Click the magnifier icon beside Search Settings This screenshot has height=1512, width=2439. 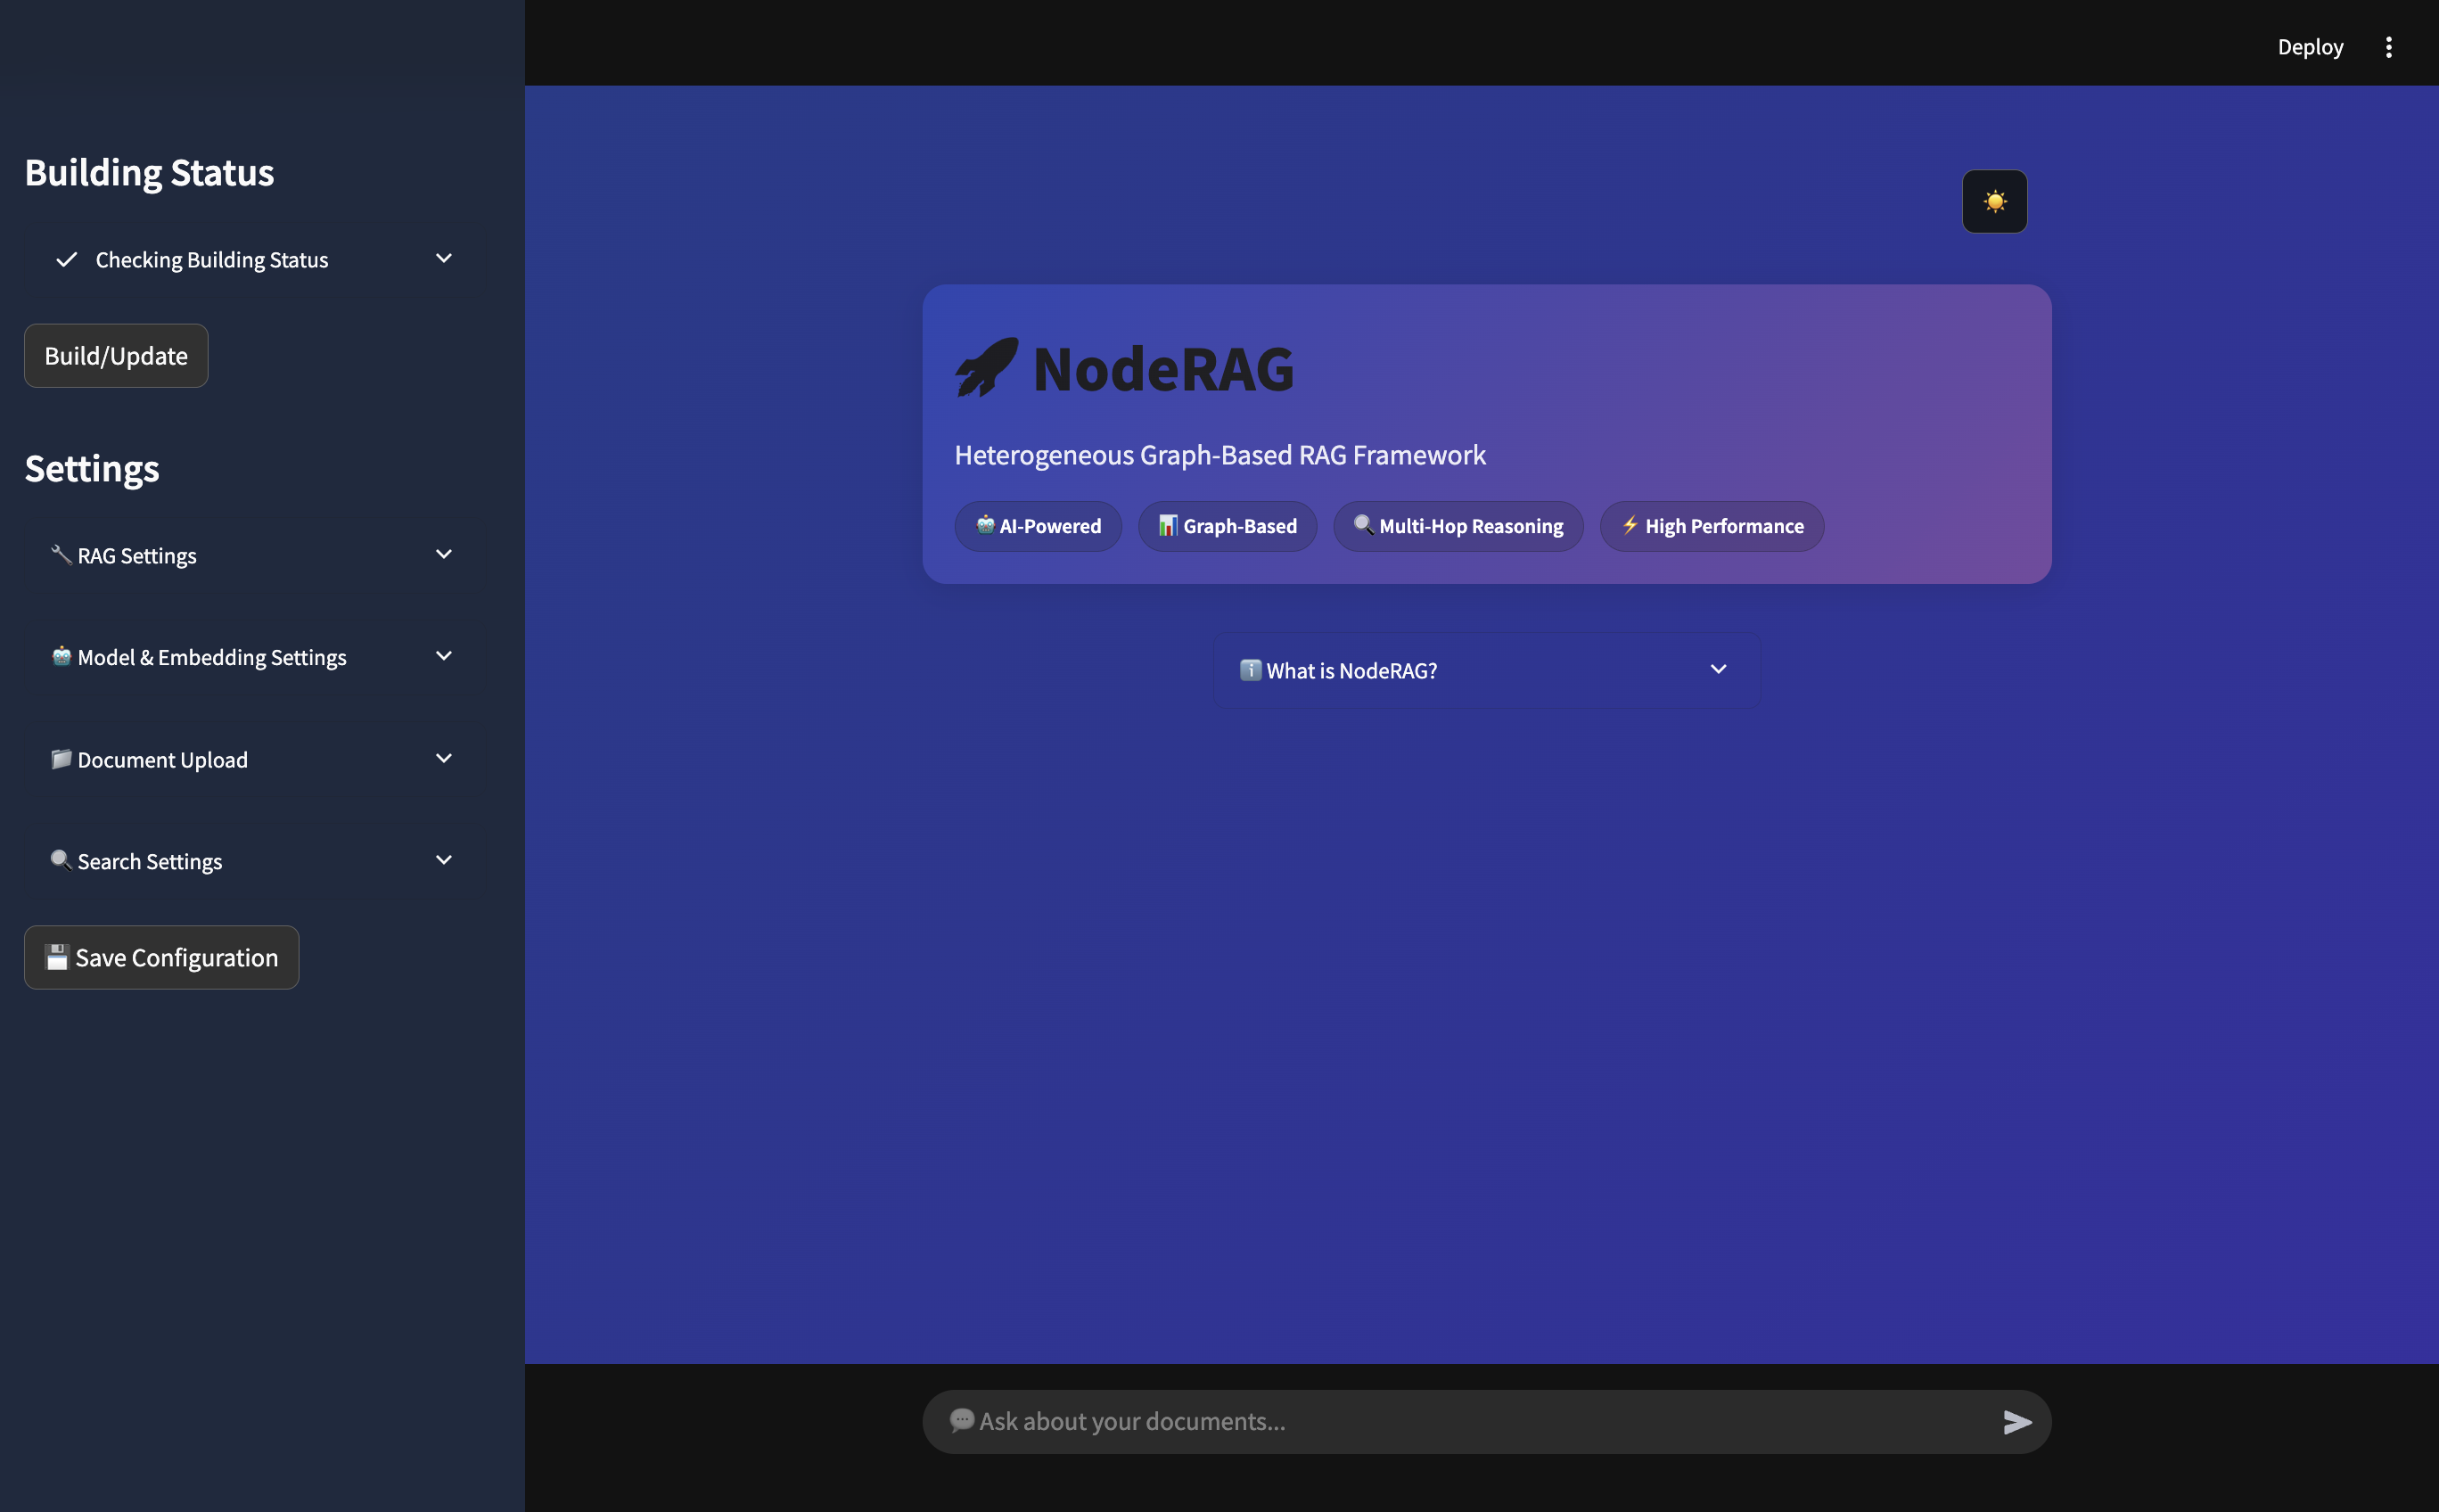pos(61,860)
